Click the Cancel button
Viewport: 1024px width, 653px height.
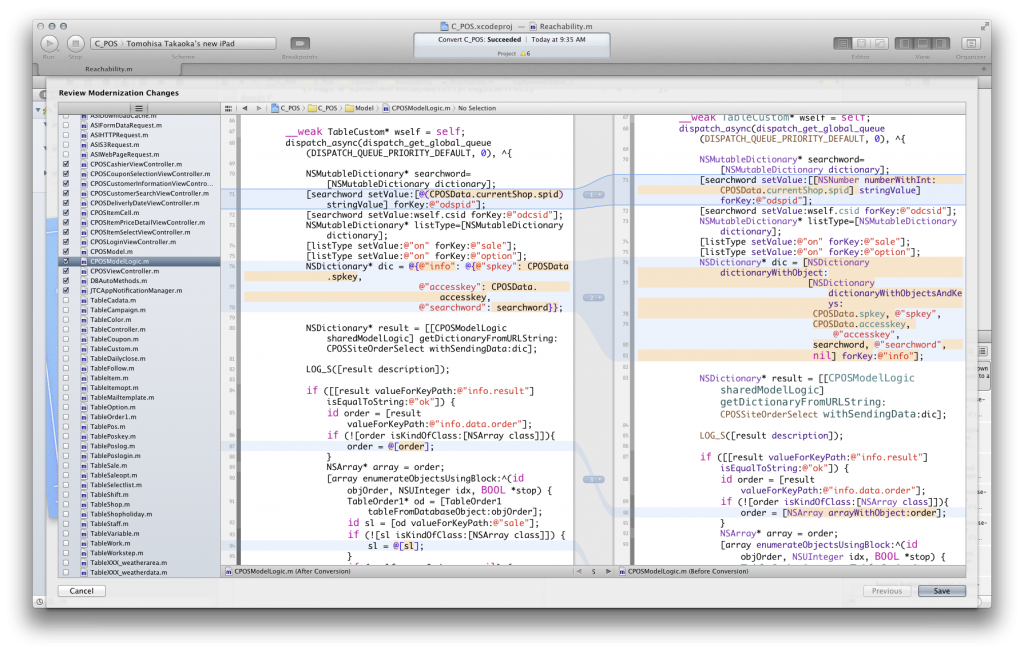coord(81,590)
